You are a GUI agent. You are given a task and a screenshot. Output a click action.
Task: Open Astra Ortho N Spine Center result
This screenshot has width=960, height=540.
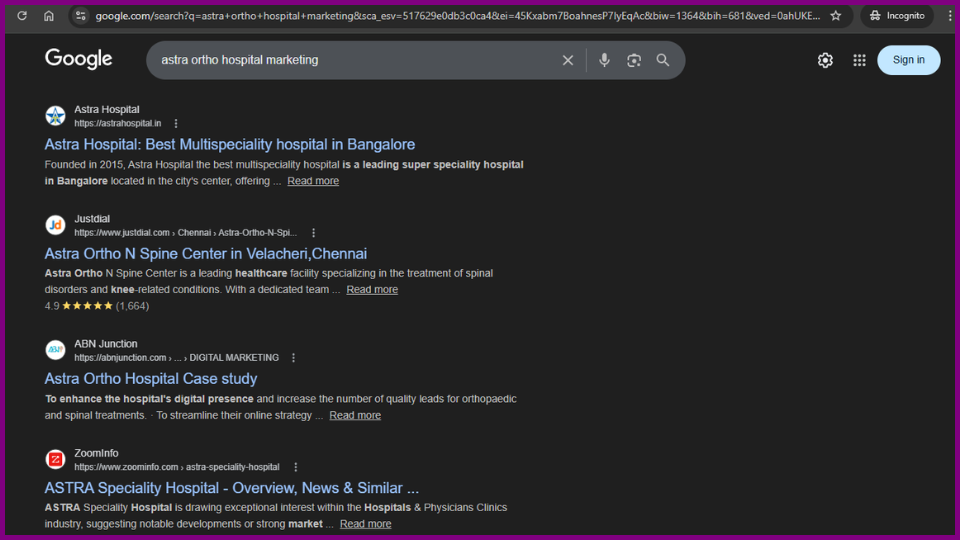(206, 253)
